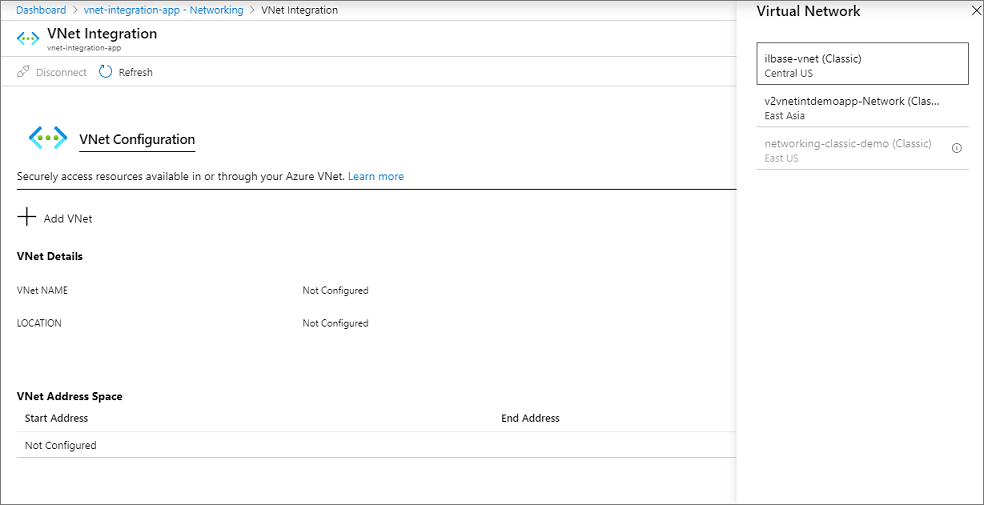Click the End Address column header
984x505 pixels.
(x=530, y=418)
